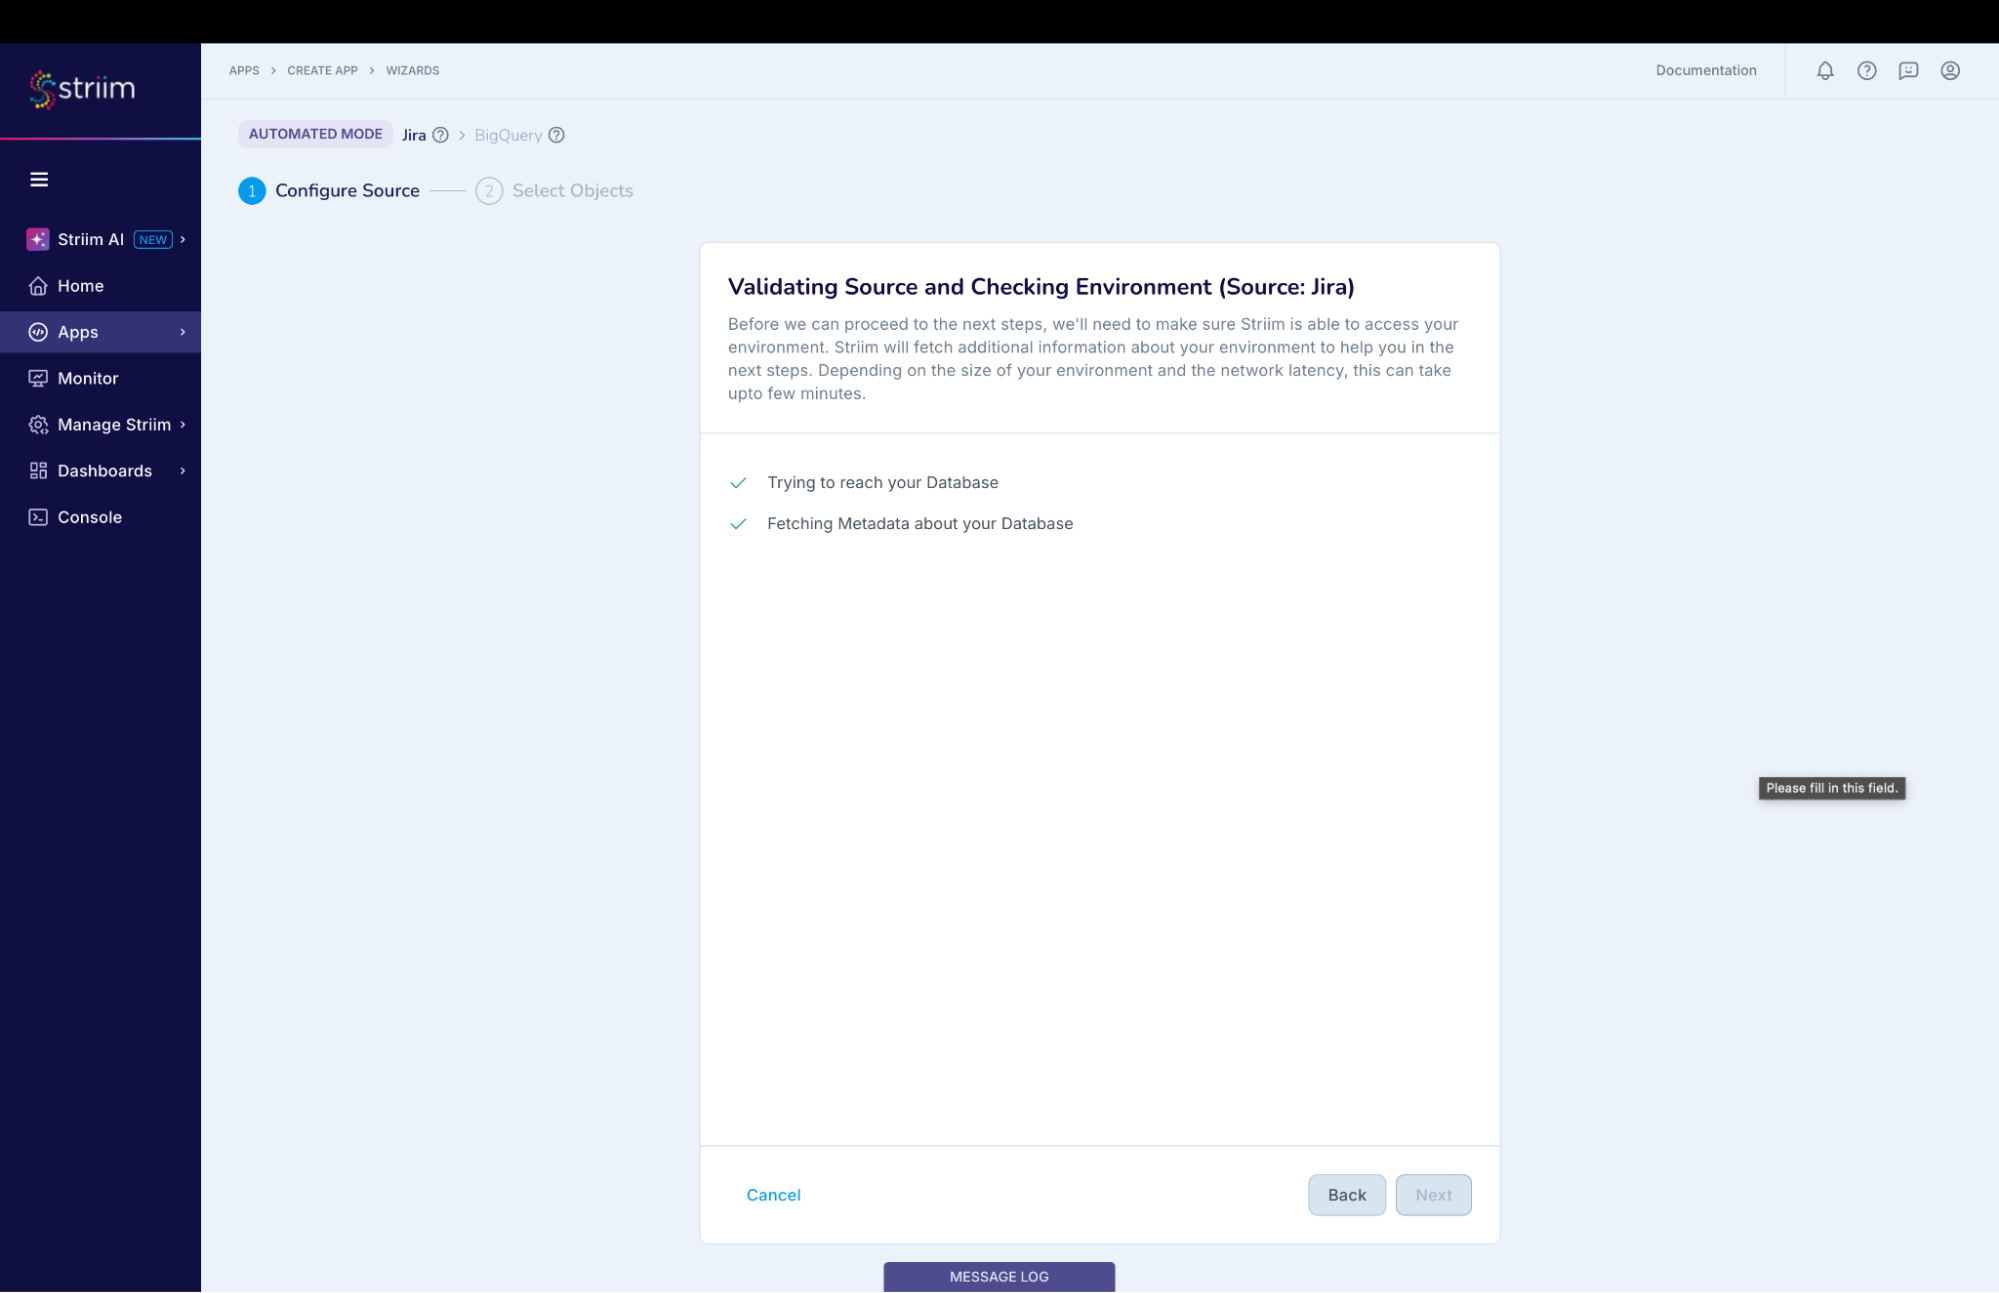Click step 1 circle for Configure Source
The height and width of the screenshot is (1293, 1999).
pyautogui.click(x=252, y=191)
